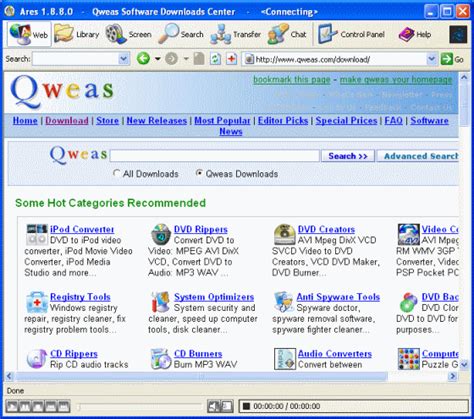This screenshot has height=419, width=474.
Task: Click the CD Burners category icon
Action: [x=161, y=359]
